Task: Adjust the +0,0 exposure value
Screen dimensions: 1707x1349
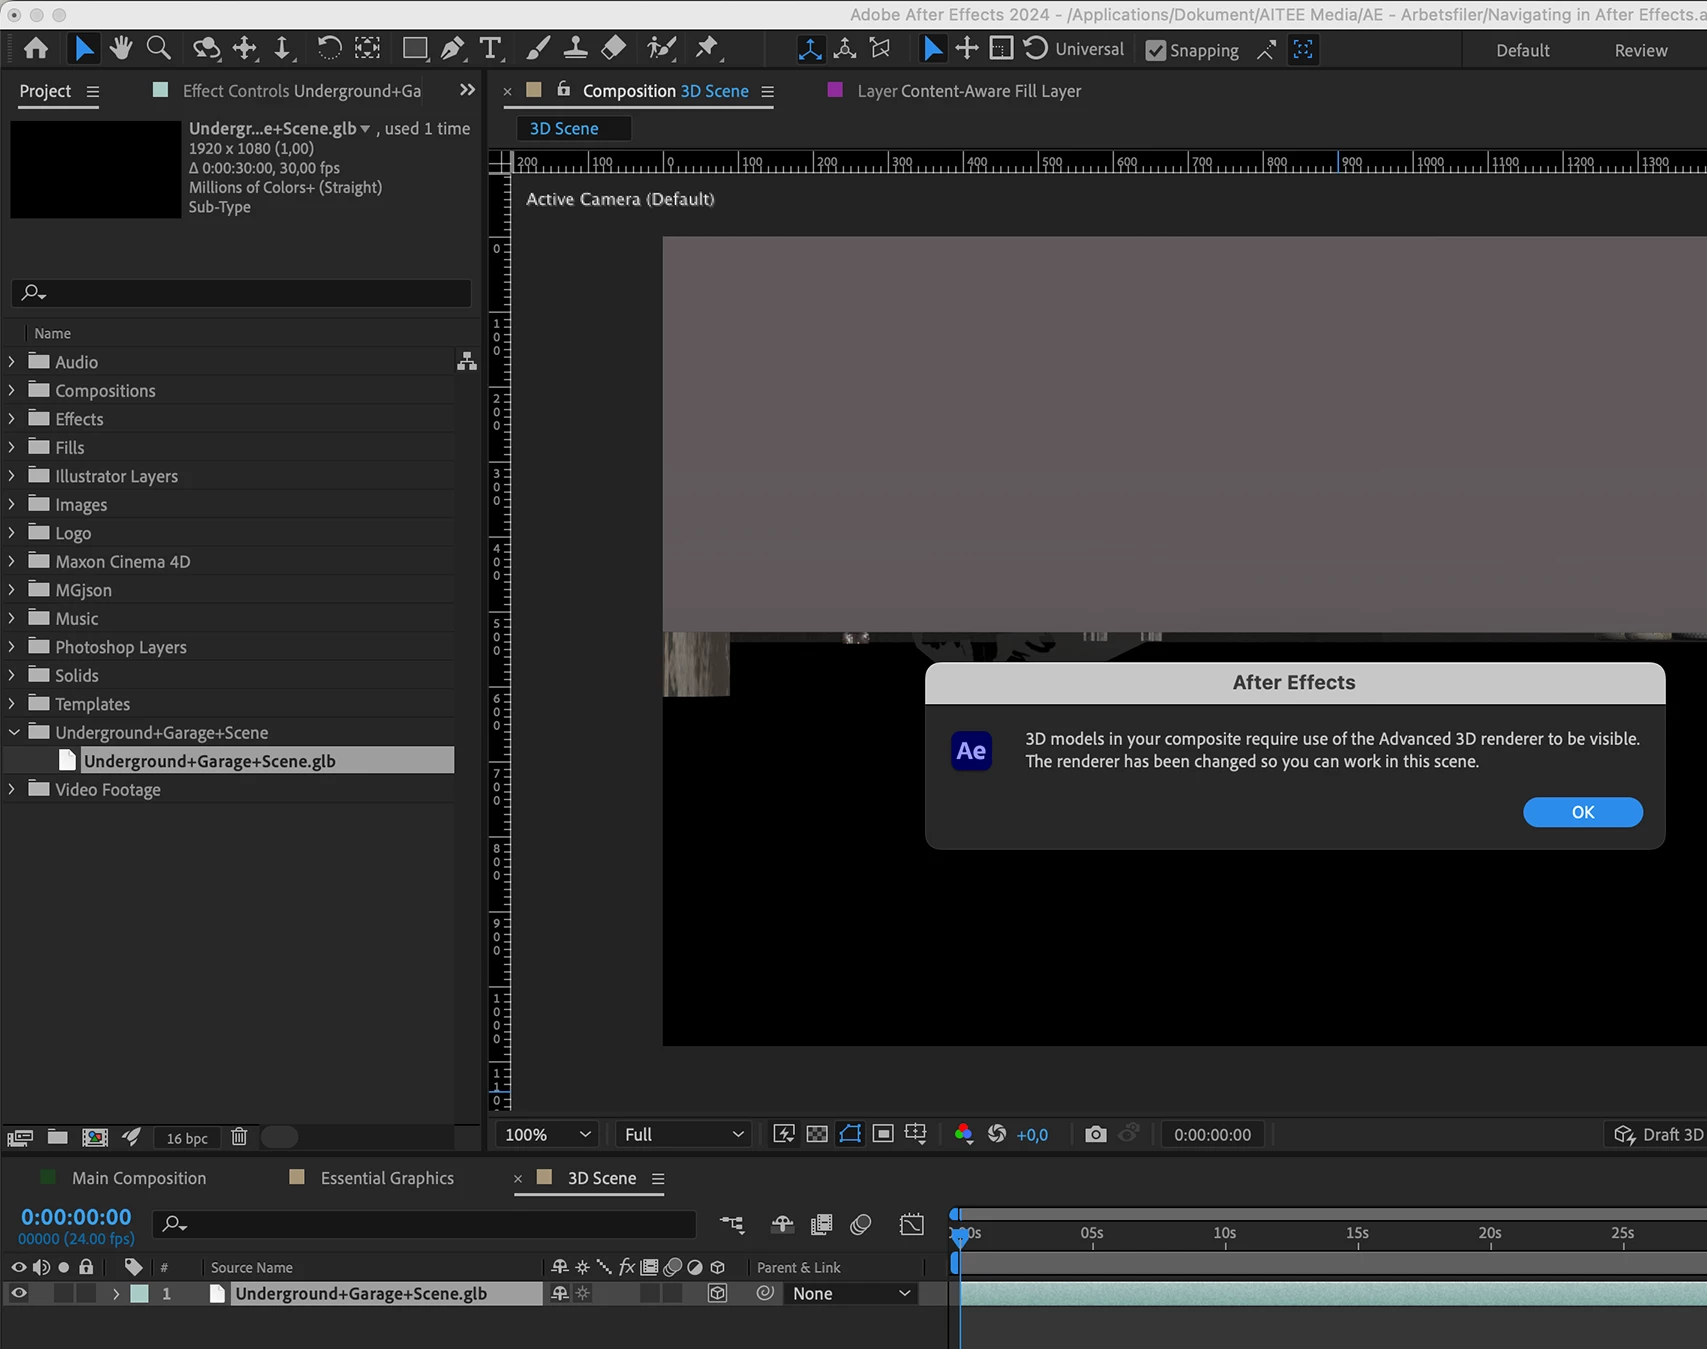Action: coord(1032,1135)
